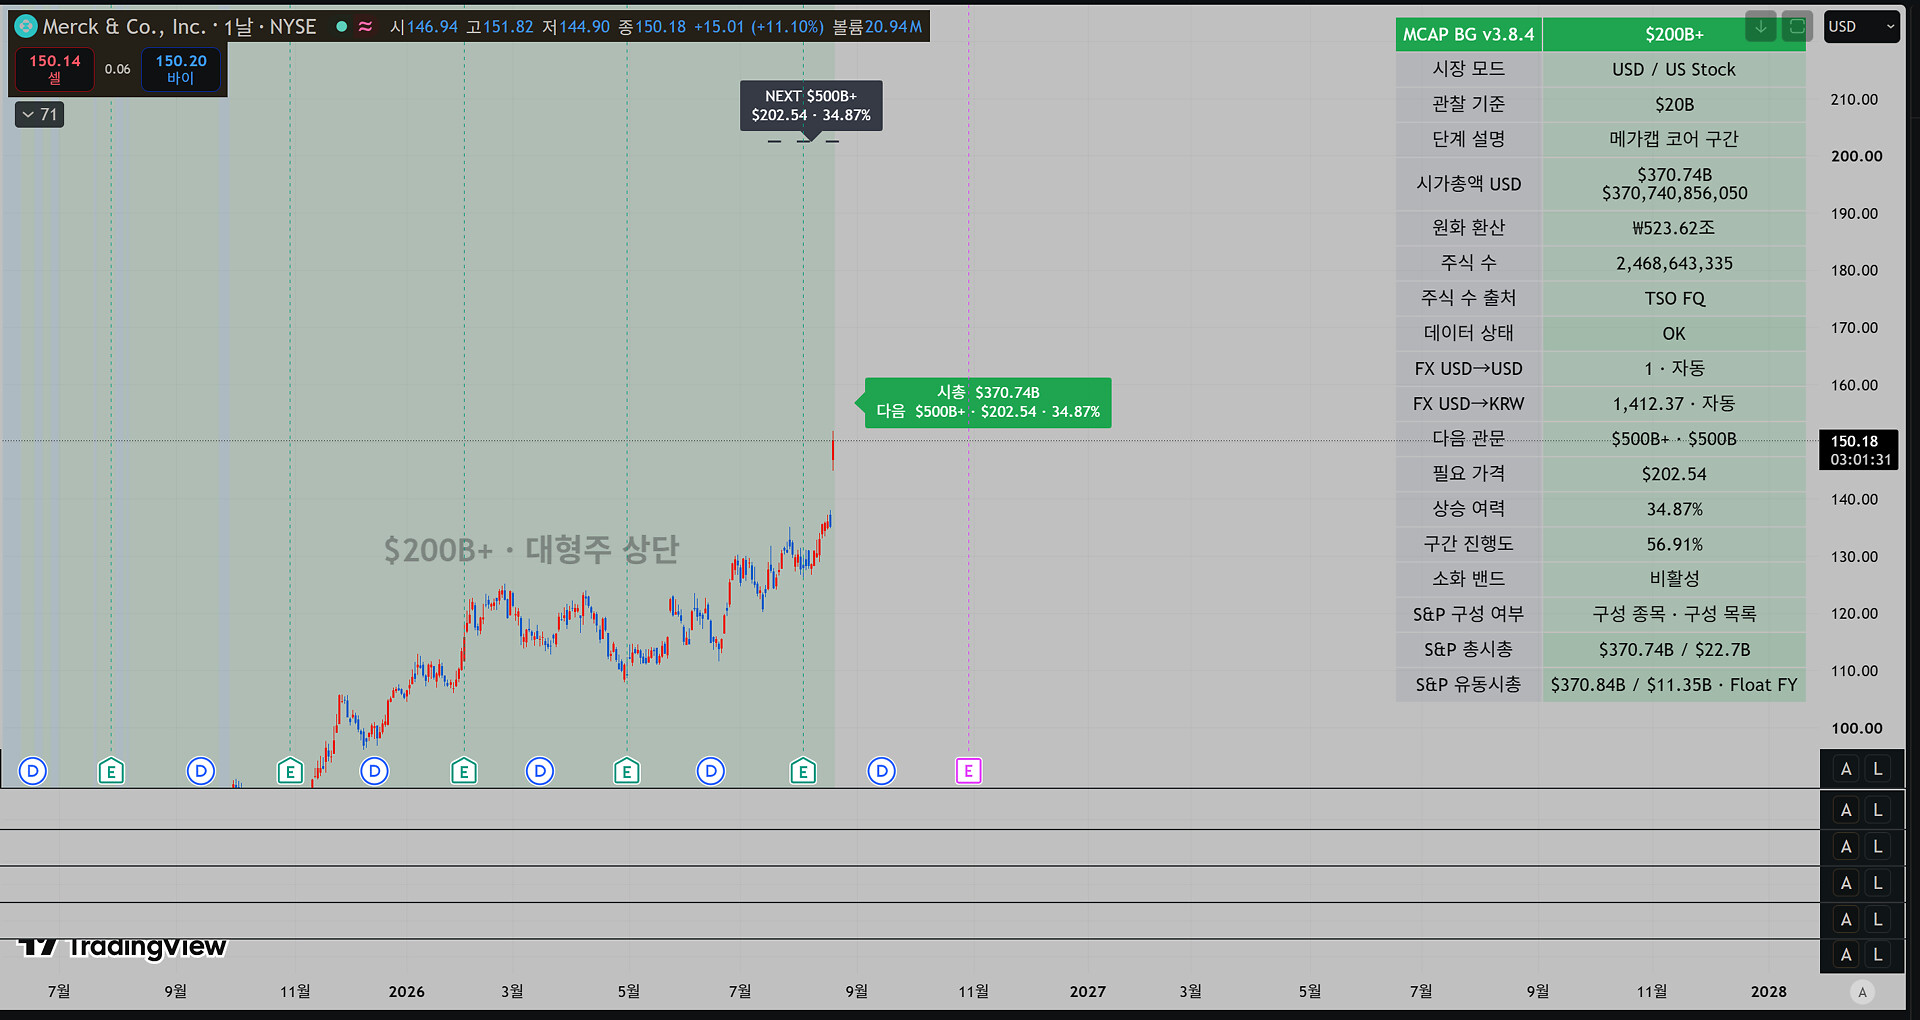The height and width of the screenshot is (1020, 1920).
Task: Click the 200.00 price axis label
Action: coord(1857,156)
